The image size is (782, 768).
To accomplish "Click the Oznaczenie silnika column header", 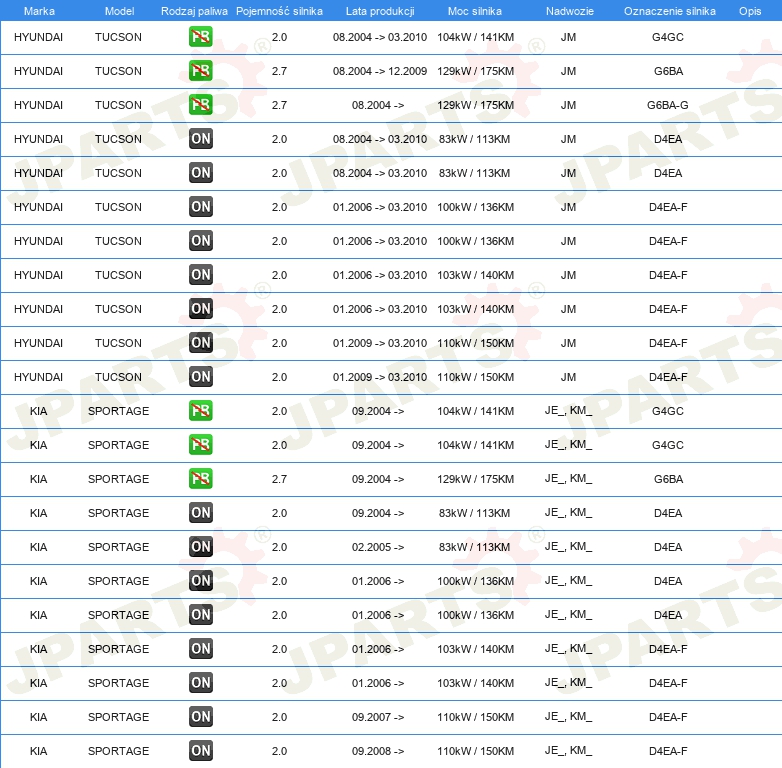I will [670, 11].
